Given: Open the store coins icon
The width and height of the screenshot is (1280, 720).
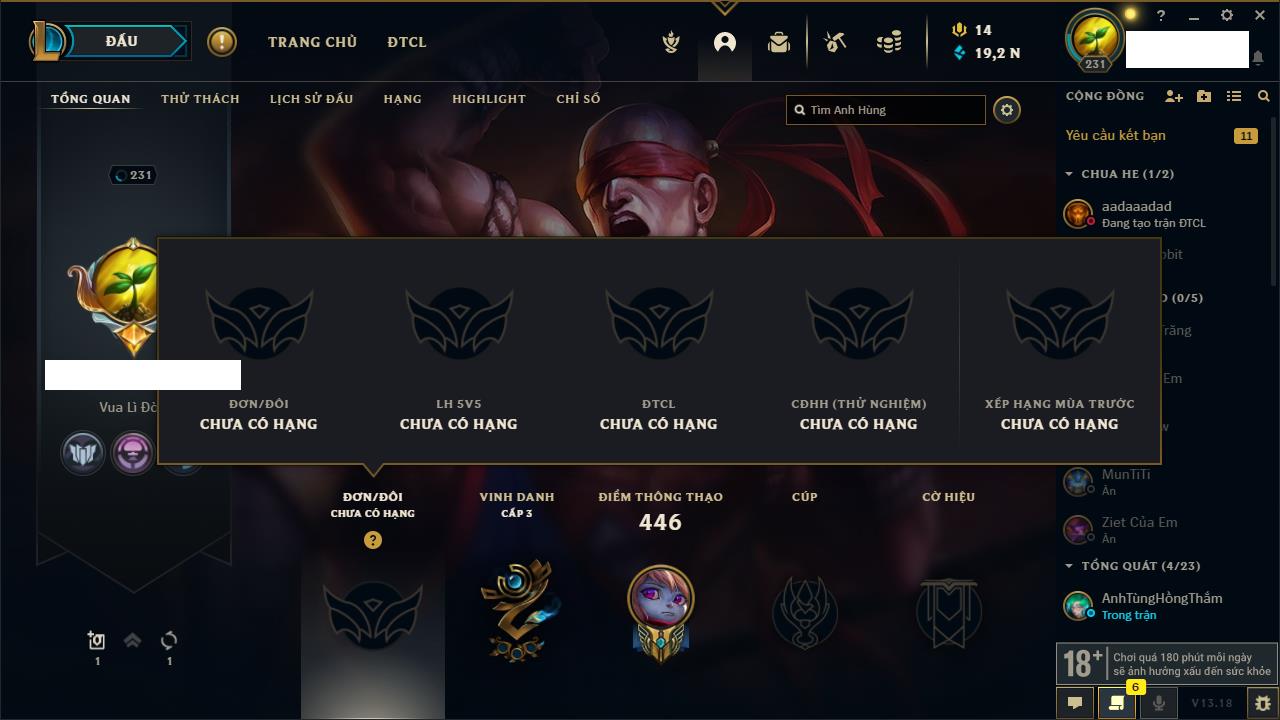Looking at the screenshot, I should (889, 42).
